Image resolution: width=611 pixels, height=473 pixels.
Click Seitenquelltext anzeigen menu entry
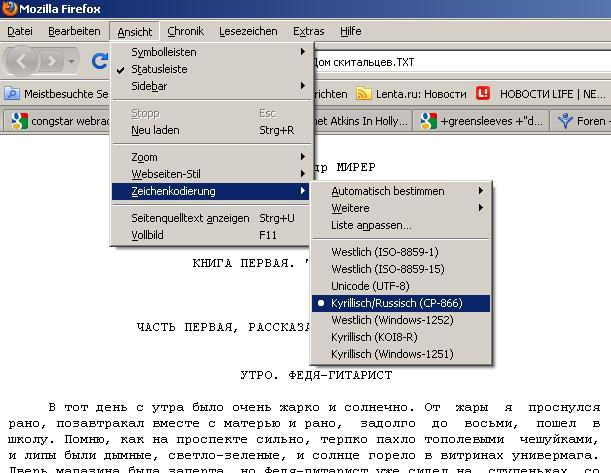coord(190,218)
